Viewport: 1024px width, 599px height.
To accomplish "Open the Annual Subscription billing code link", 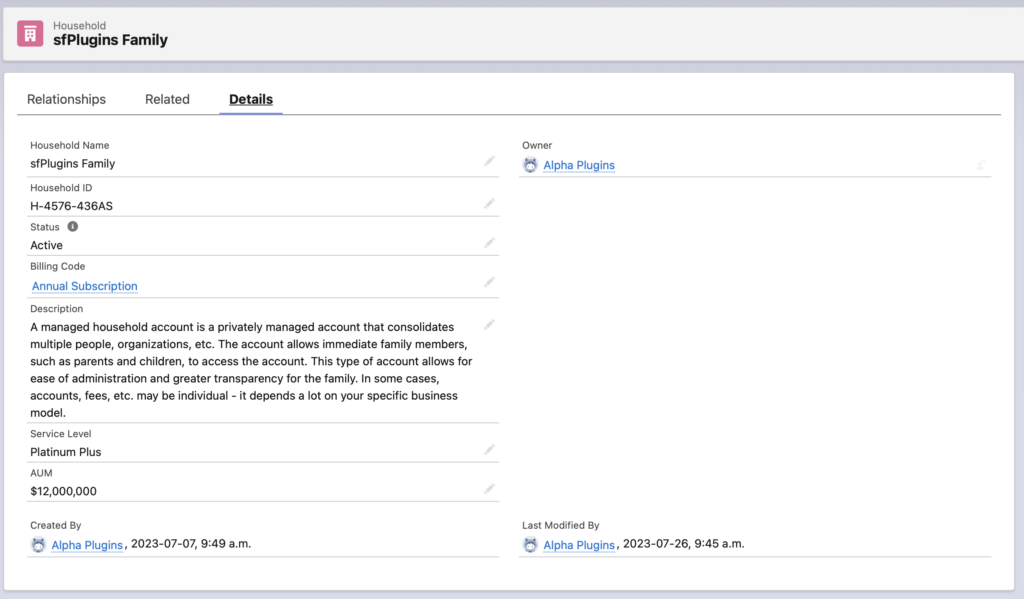I will 85,286.
